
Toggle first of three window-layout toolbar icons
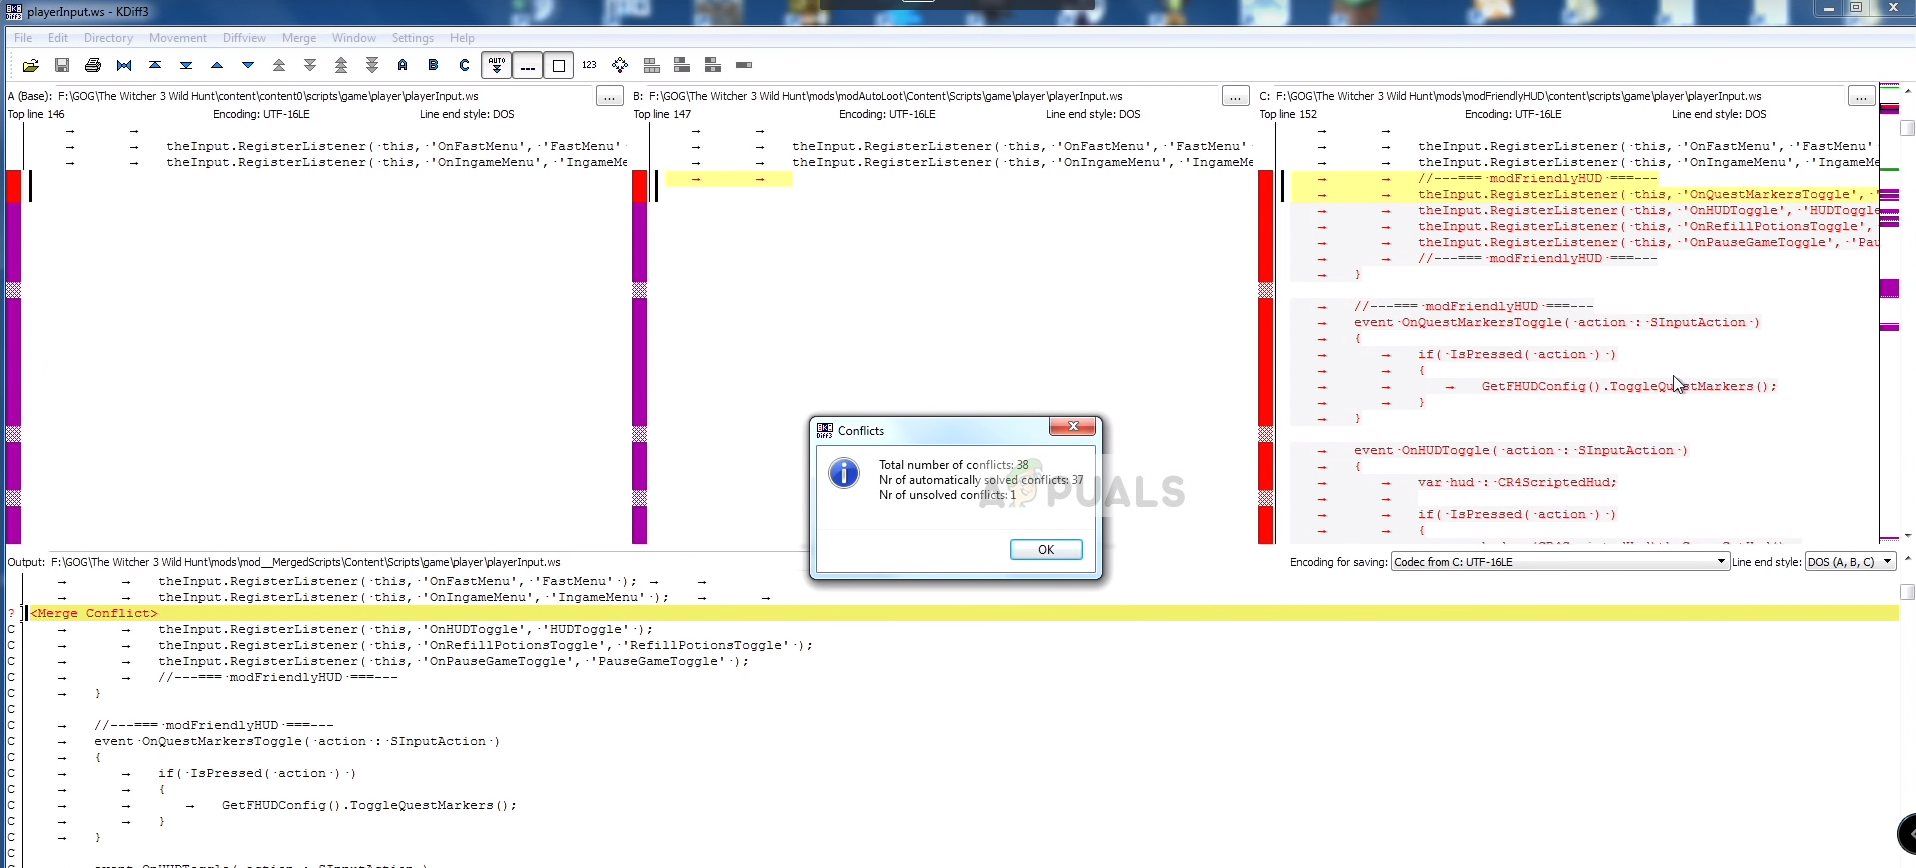[651, 65]
